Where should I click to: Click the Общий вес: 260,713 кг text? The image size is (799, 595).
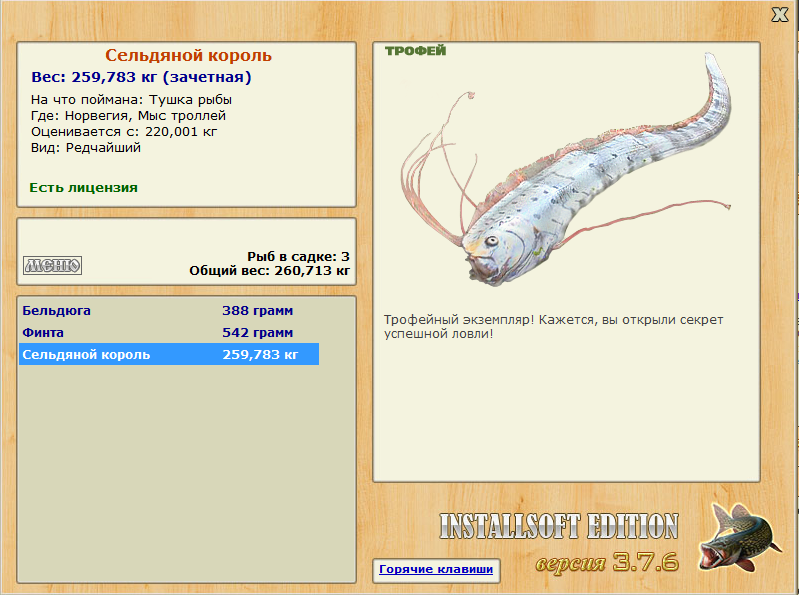[270, 271]
